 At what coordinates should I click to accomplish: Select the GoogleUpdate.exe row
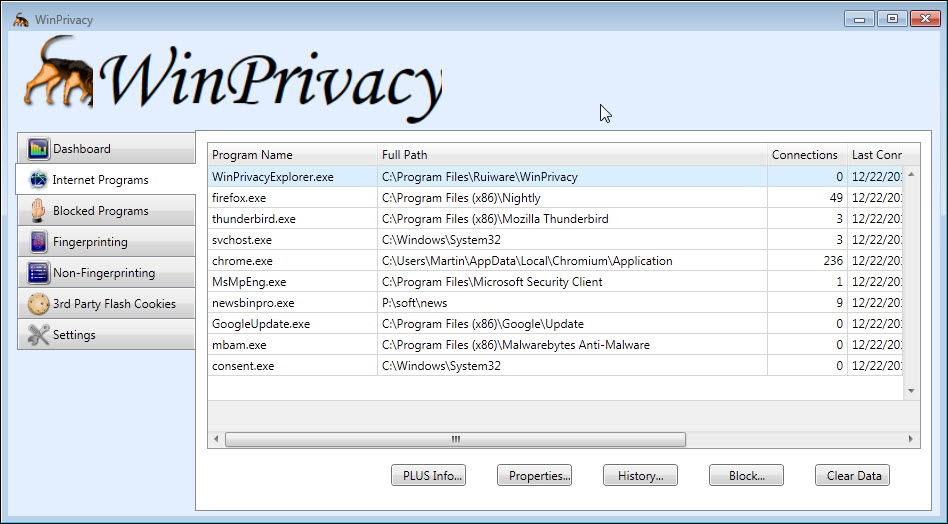[x=555, y=324]
